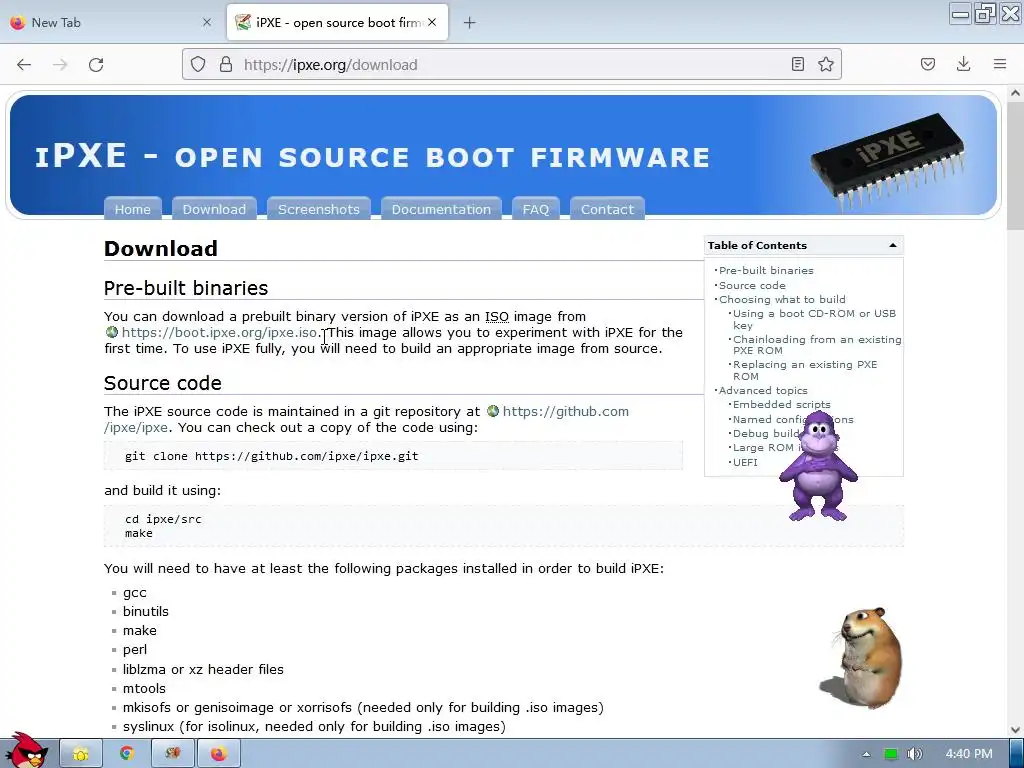Open tracking protection shield icon

198,64
